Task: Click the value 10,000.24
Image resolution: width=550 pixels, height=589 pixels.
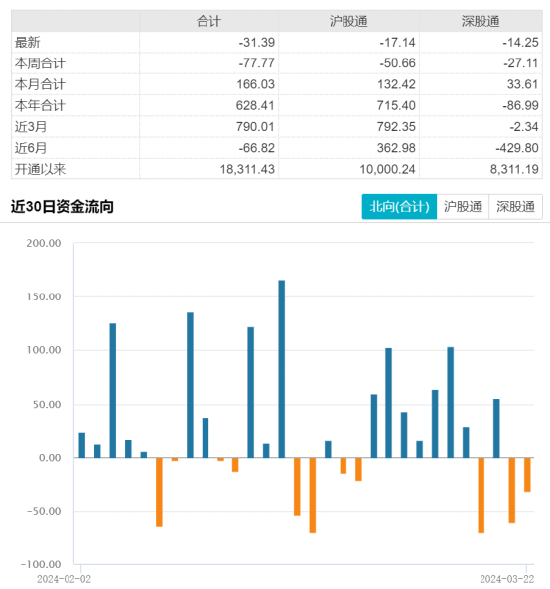Action: click(387, 169)
